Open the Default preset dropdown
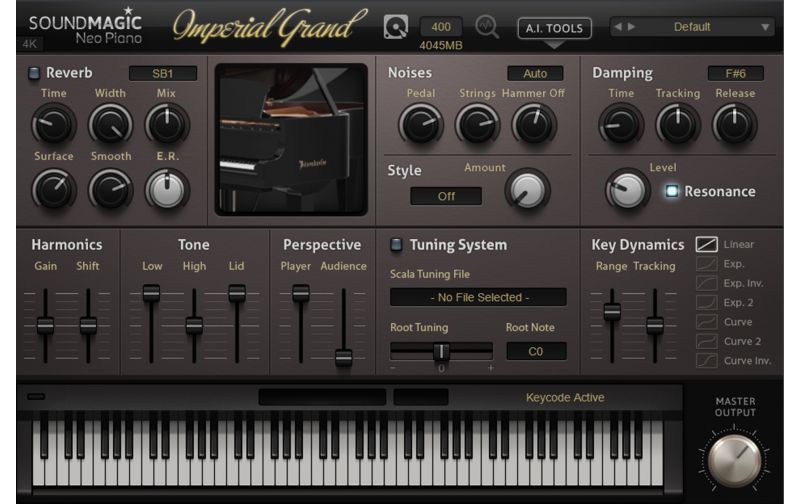This screenshot has width=800, height=504. click(x=692, y=27)
